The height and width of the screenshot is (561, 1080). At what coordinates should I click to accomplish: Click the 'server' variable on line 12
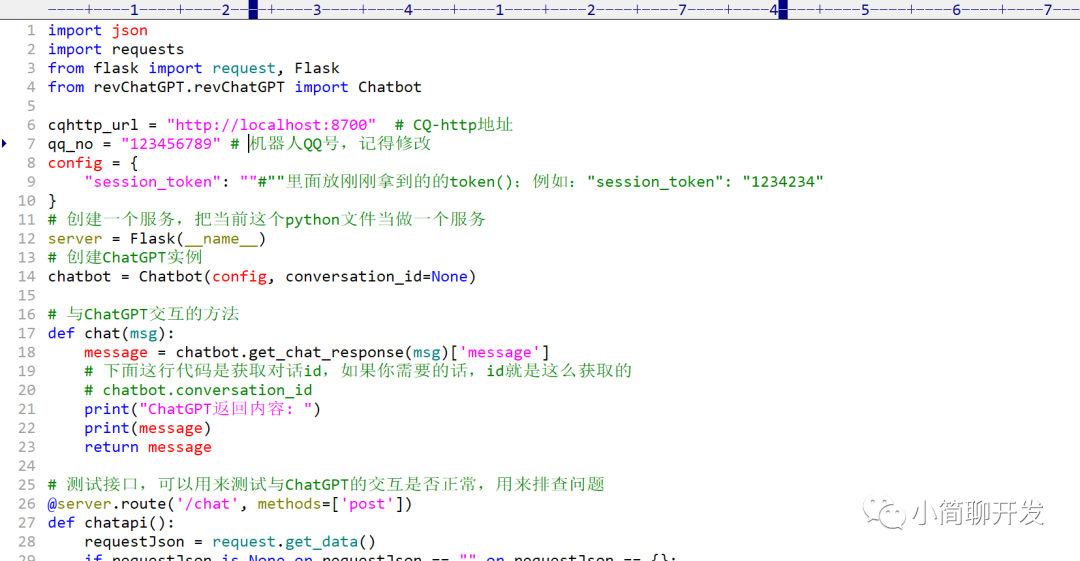[75, 238]
